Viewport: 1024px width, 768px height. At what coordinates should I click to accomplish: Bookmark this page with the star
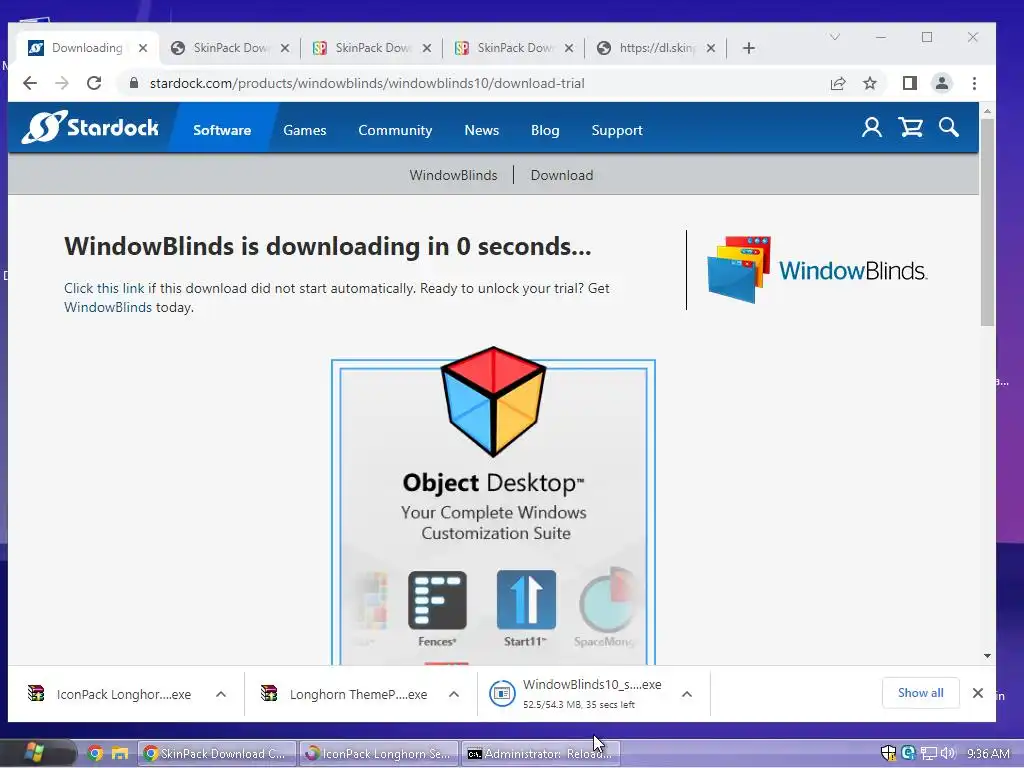pyautogui.click(x=870, y=83)
